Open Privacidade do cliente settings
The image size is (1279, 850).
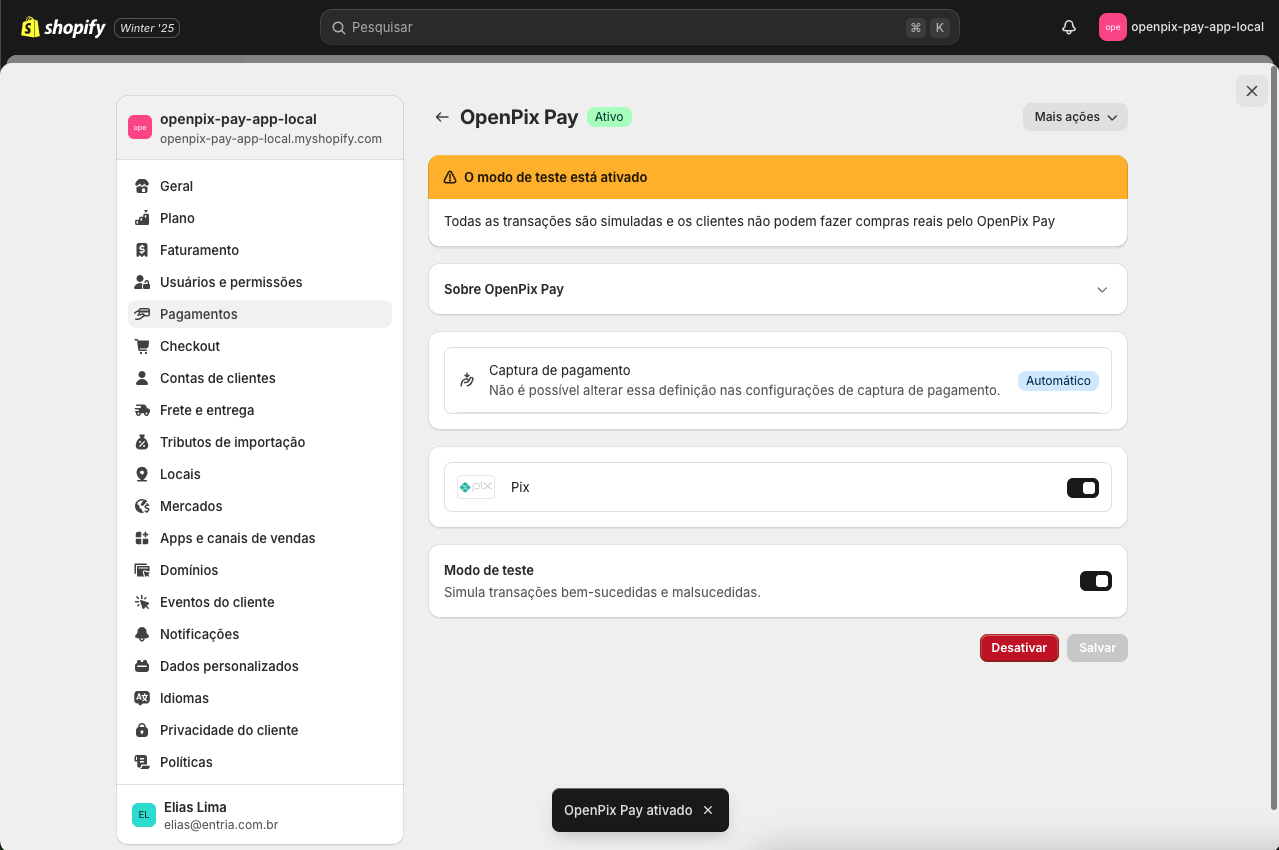pyautogui.click(x=229, y=730)
